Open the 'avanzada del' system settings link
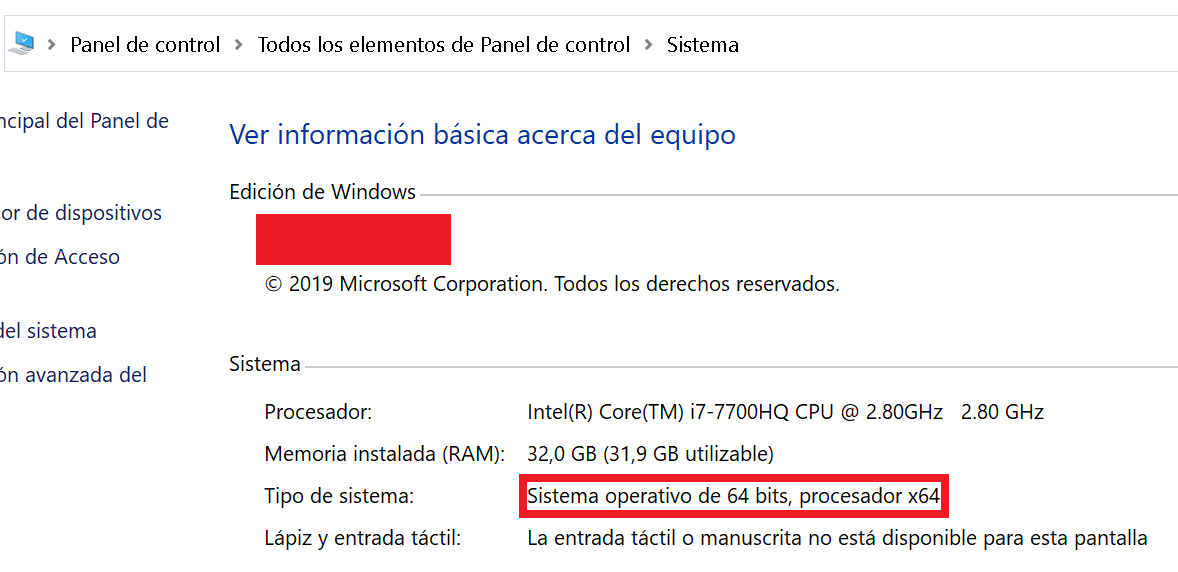Image resolution: width=1178 pixels, height=572 pixels. [x=74, y=375]
